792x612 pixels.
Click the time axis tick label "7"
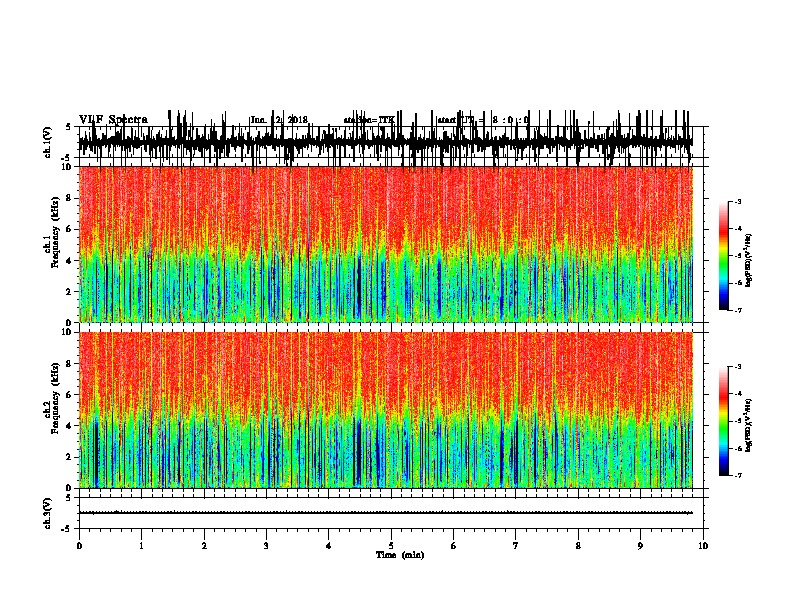click(x=516, y=546)
